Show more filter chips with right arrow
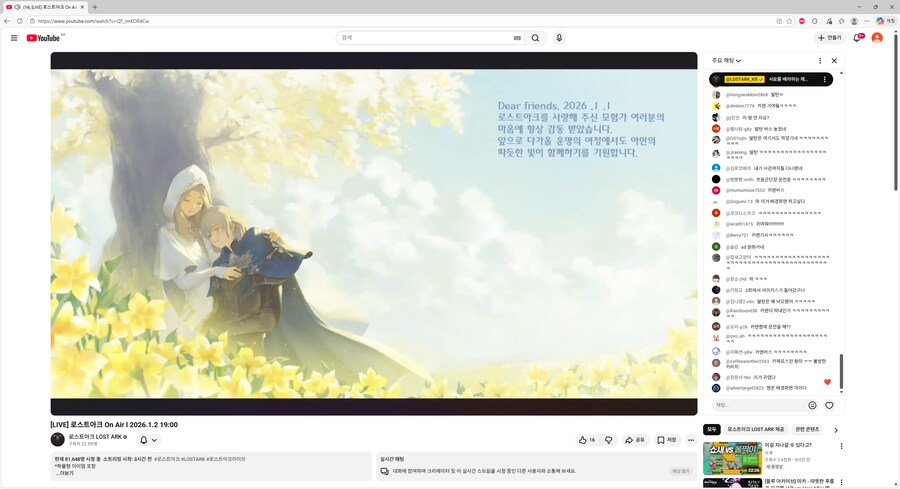Viewport: 900px width, 489px height. pos(836,430)
